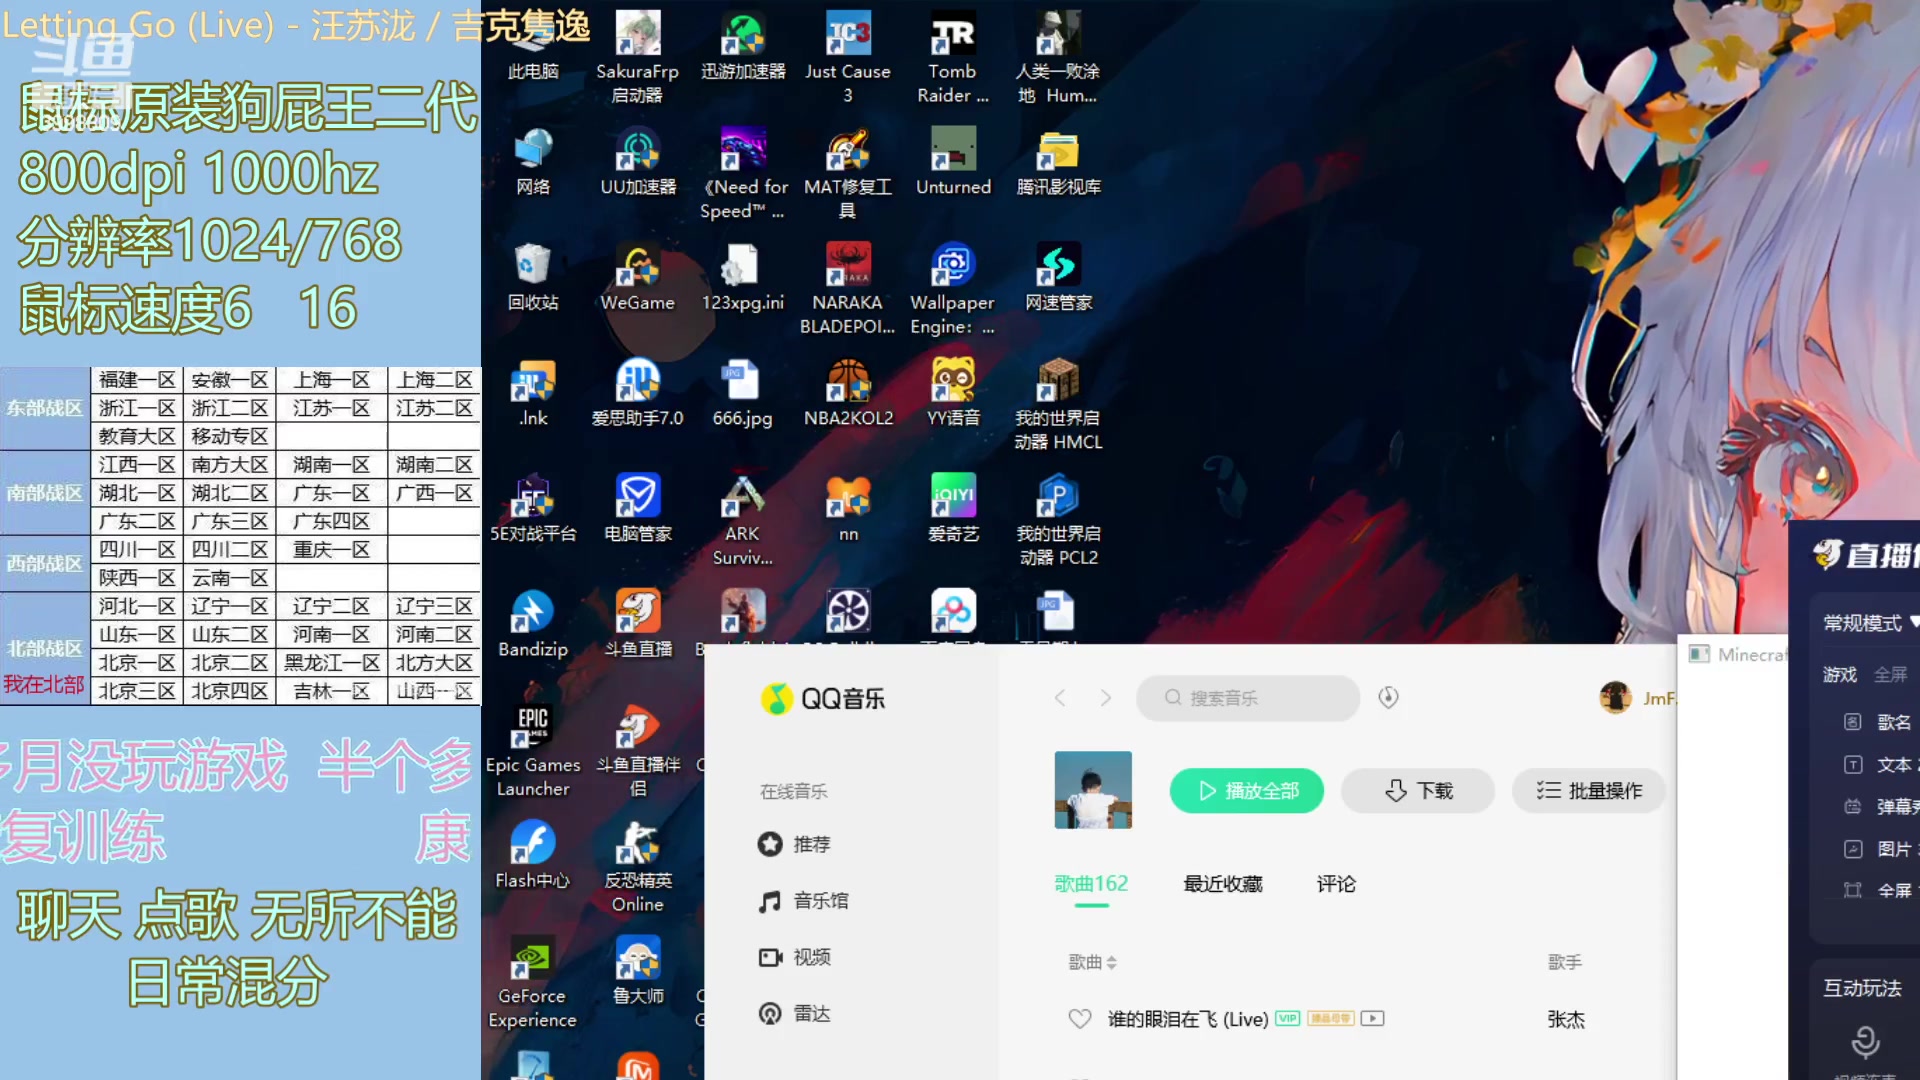1920x1080 pixels.
Task: Launch Wallpaper Engine desktop icon
Action: 952,288
